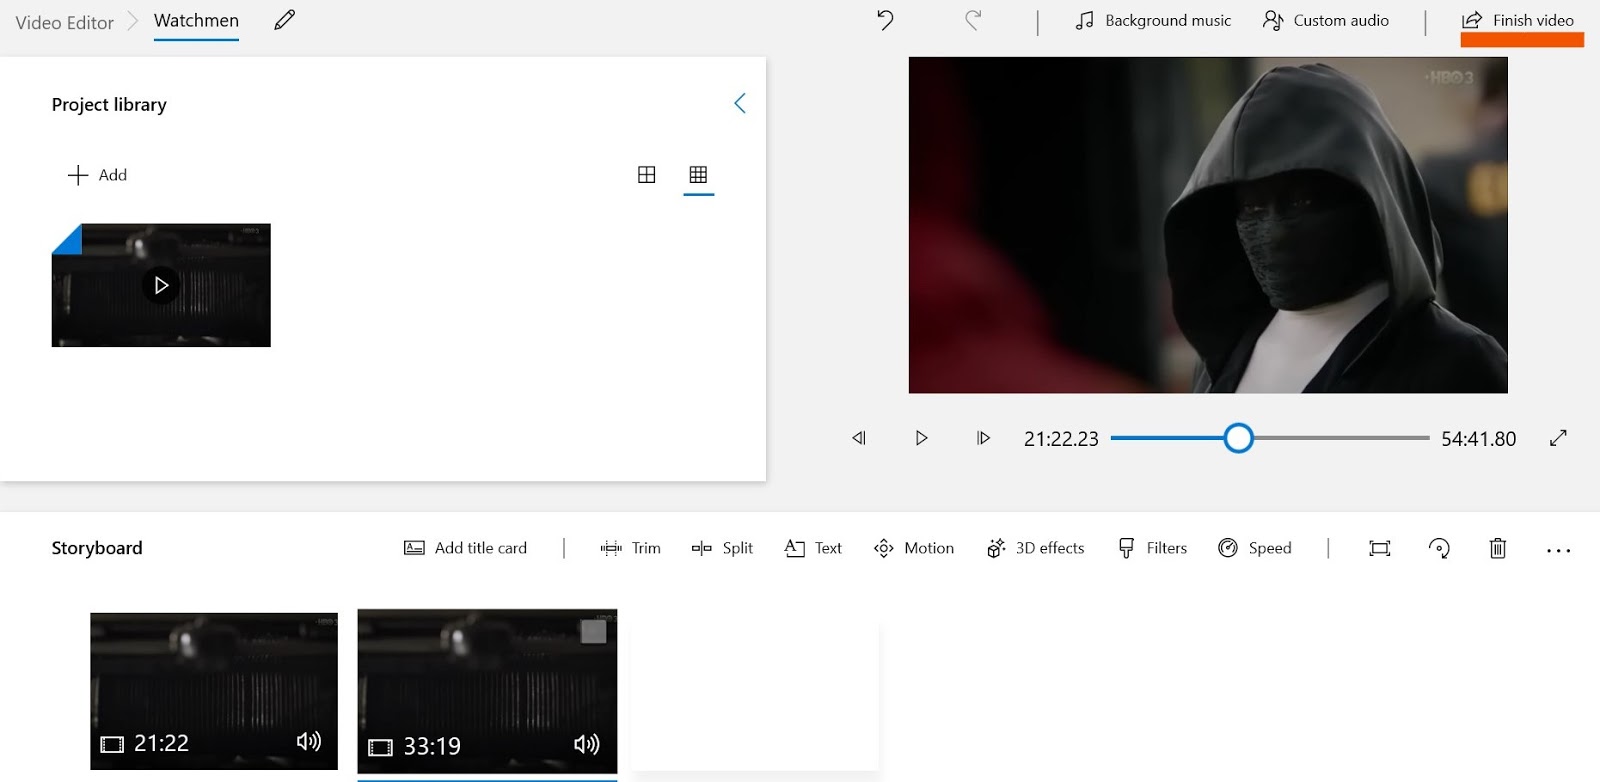Click the Storyboard heading

(x=97, y=548)
